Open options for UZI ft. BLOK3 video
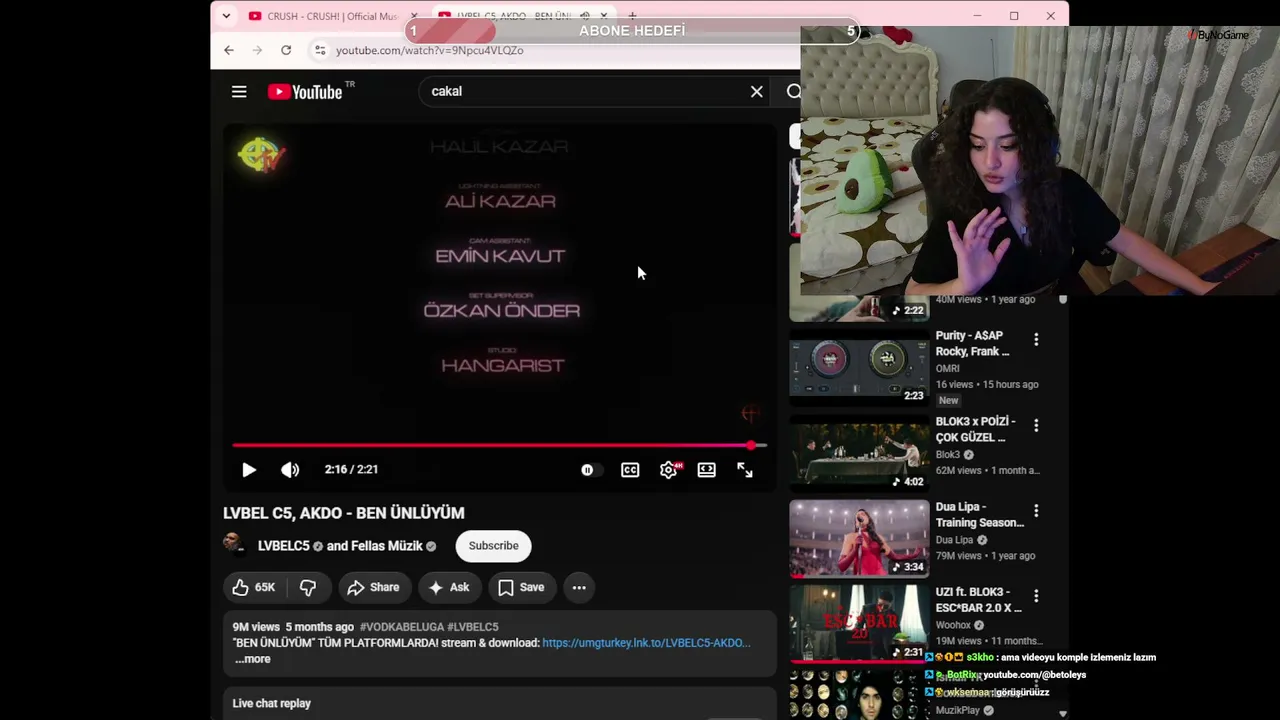1280x720 pixels. (1036, 596)
